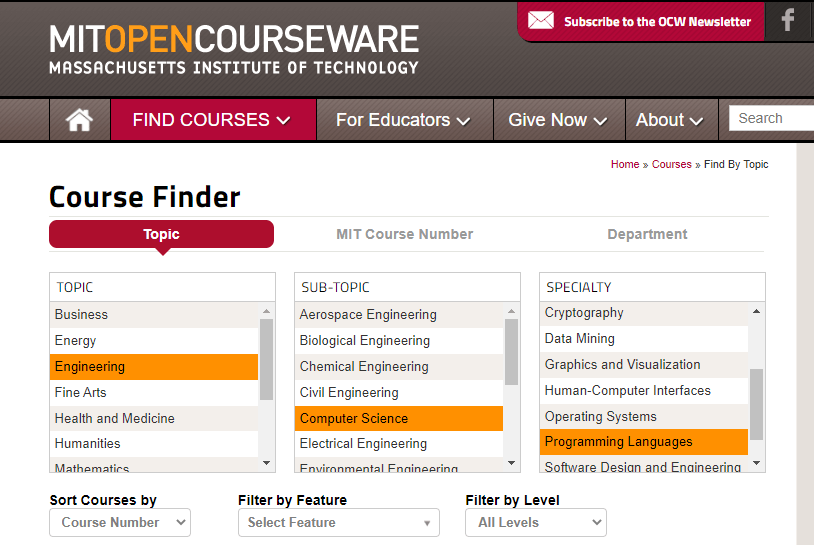
Task: Click Specialty list scroll-up arrow
Action: [x=756, y=311]
